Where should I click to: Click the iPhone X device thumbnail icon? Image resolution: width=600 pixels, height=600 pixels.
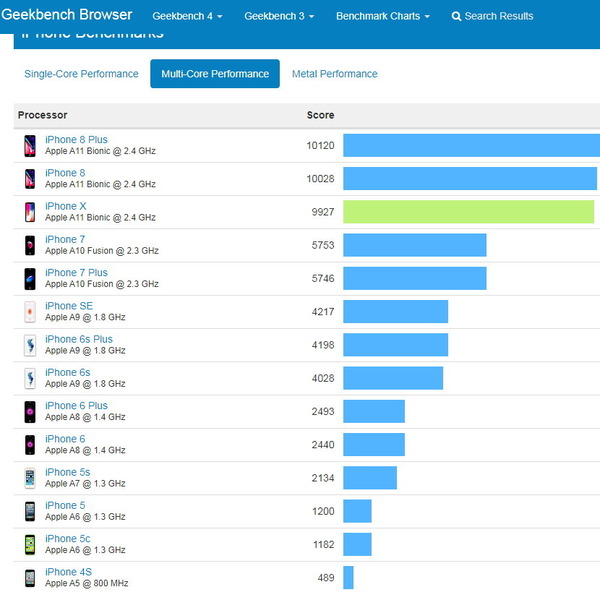[30, 212]
